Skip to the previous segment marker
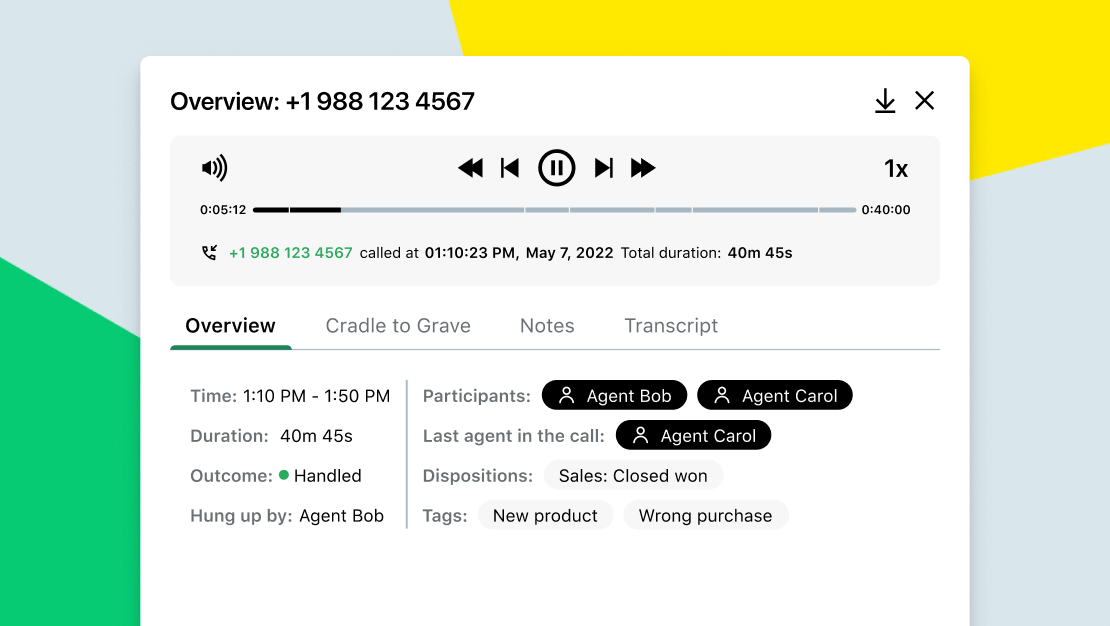1110x626 pixels. click(x=510, y=168)
